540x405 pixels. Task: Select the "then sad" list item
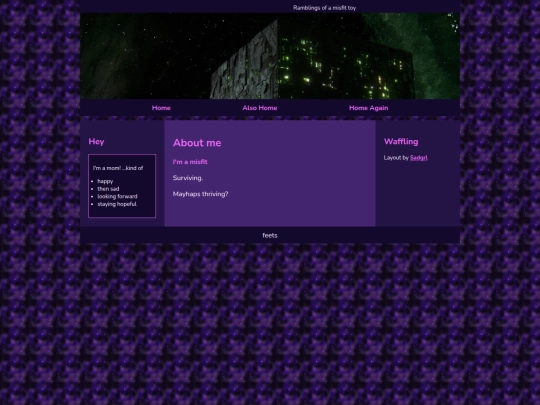[x=108, y=189]
